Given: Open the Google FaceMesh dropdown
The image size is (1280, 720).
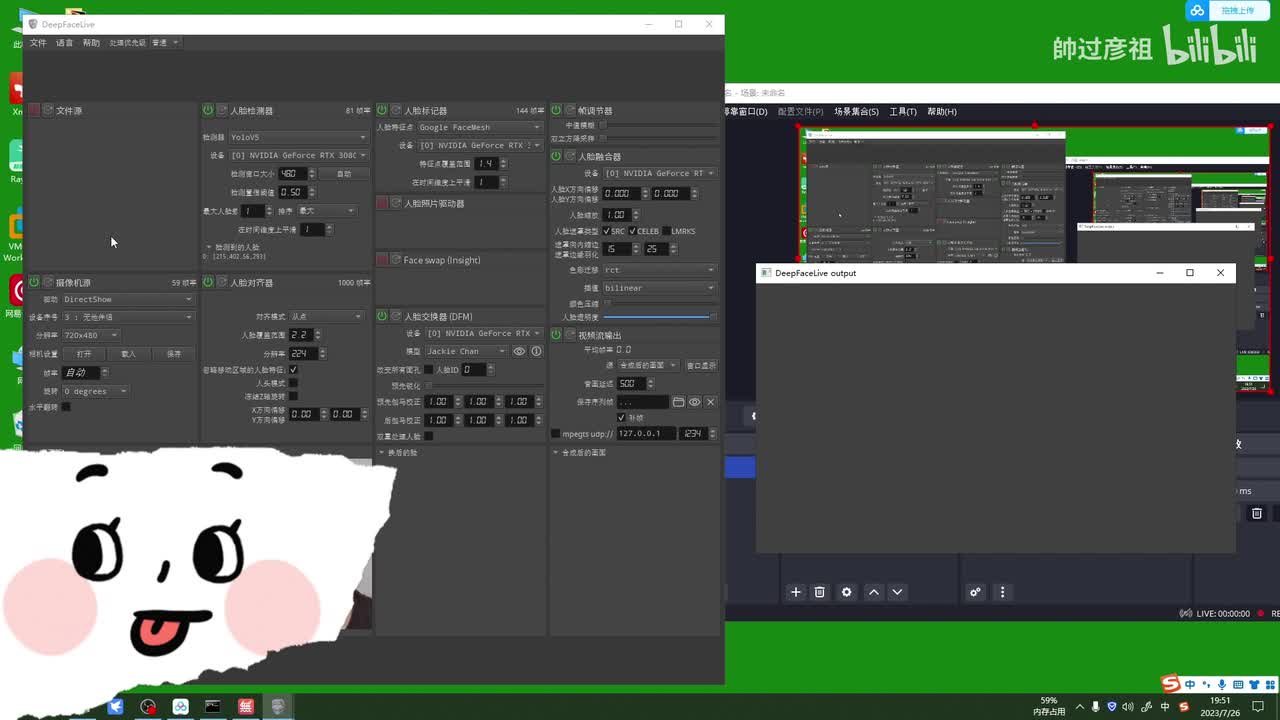Looking at the screenshot, I should (479, 127).
